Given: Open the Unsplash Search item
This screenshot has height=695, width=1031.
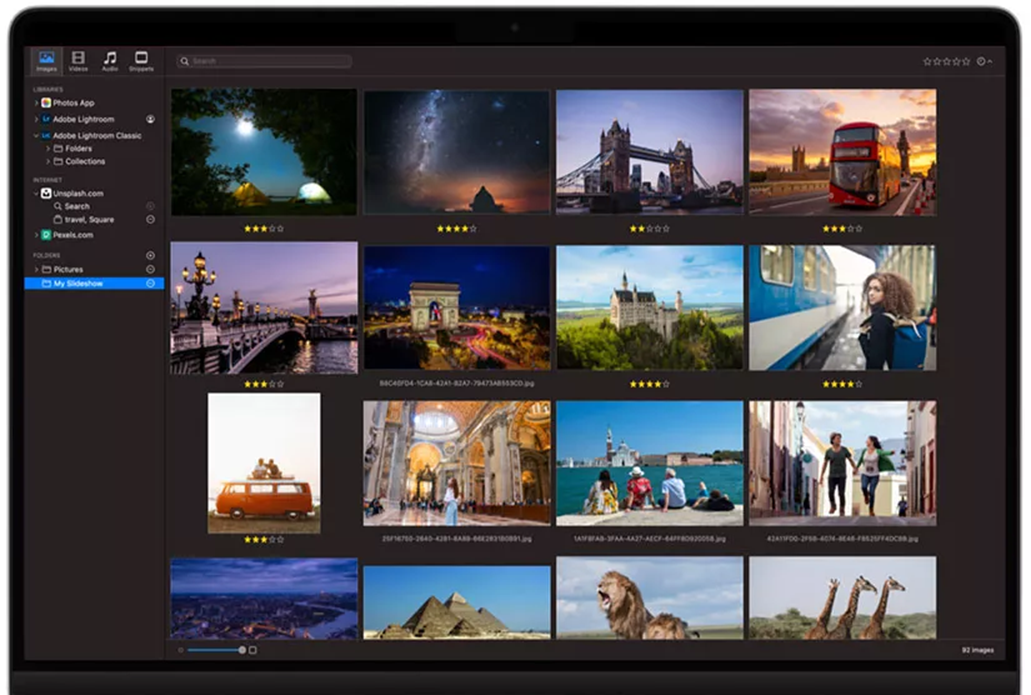Looking at the screenshot, I should (76, 206).
